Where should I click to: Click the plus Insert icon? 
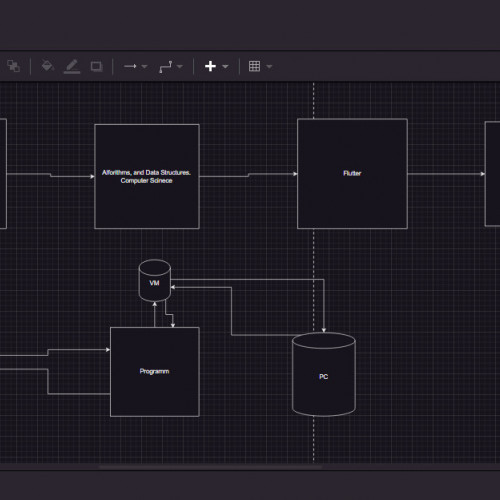[x=210, y=66]
